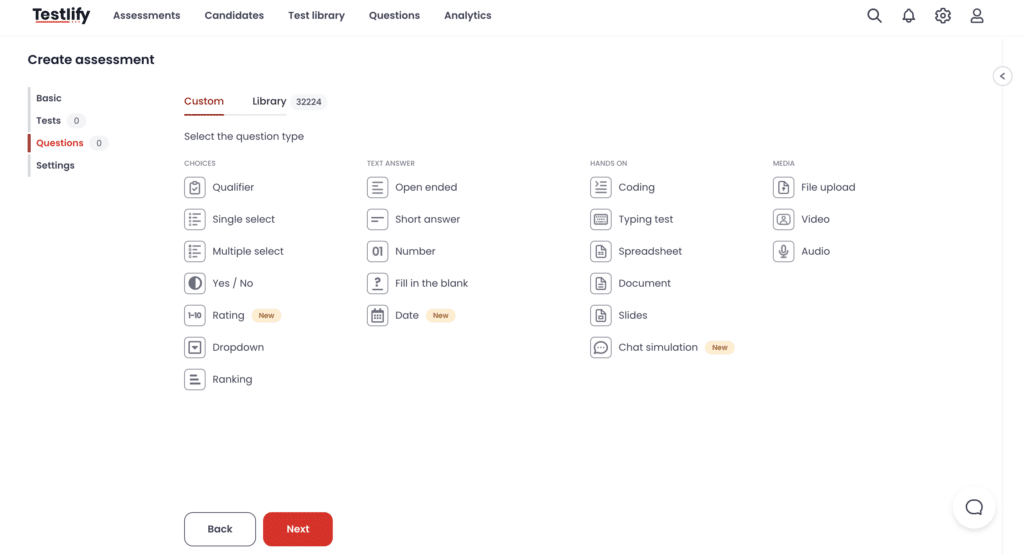Choose the Spreadsheet file icon
1024x557 pixels.
pos(601,251)
